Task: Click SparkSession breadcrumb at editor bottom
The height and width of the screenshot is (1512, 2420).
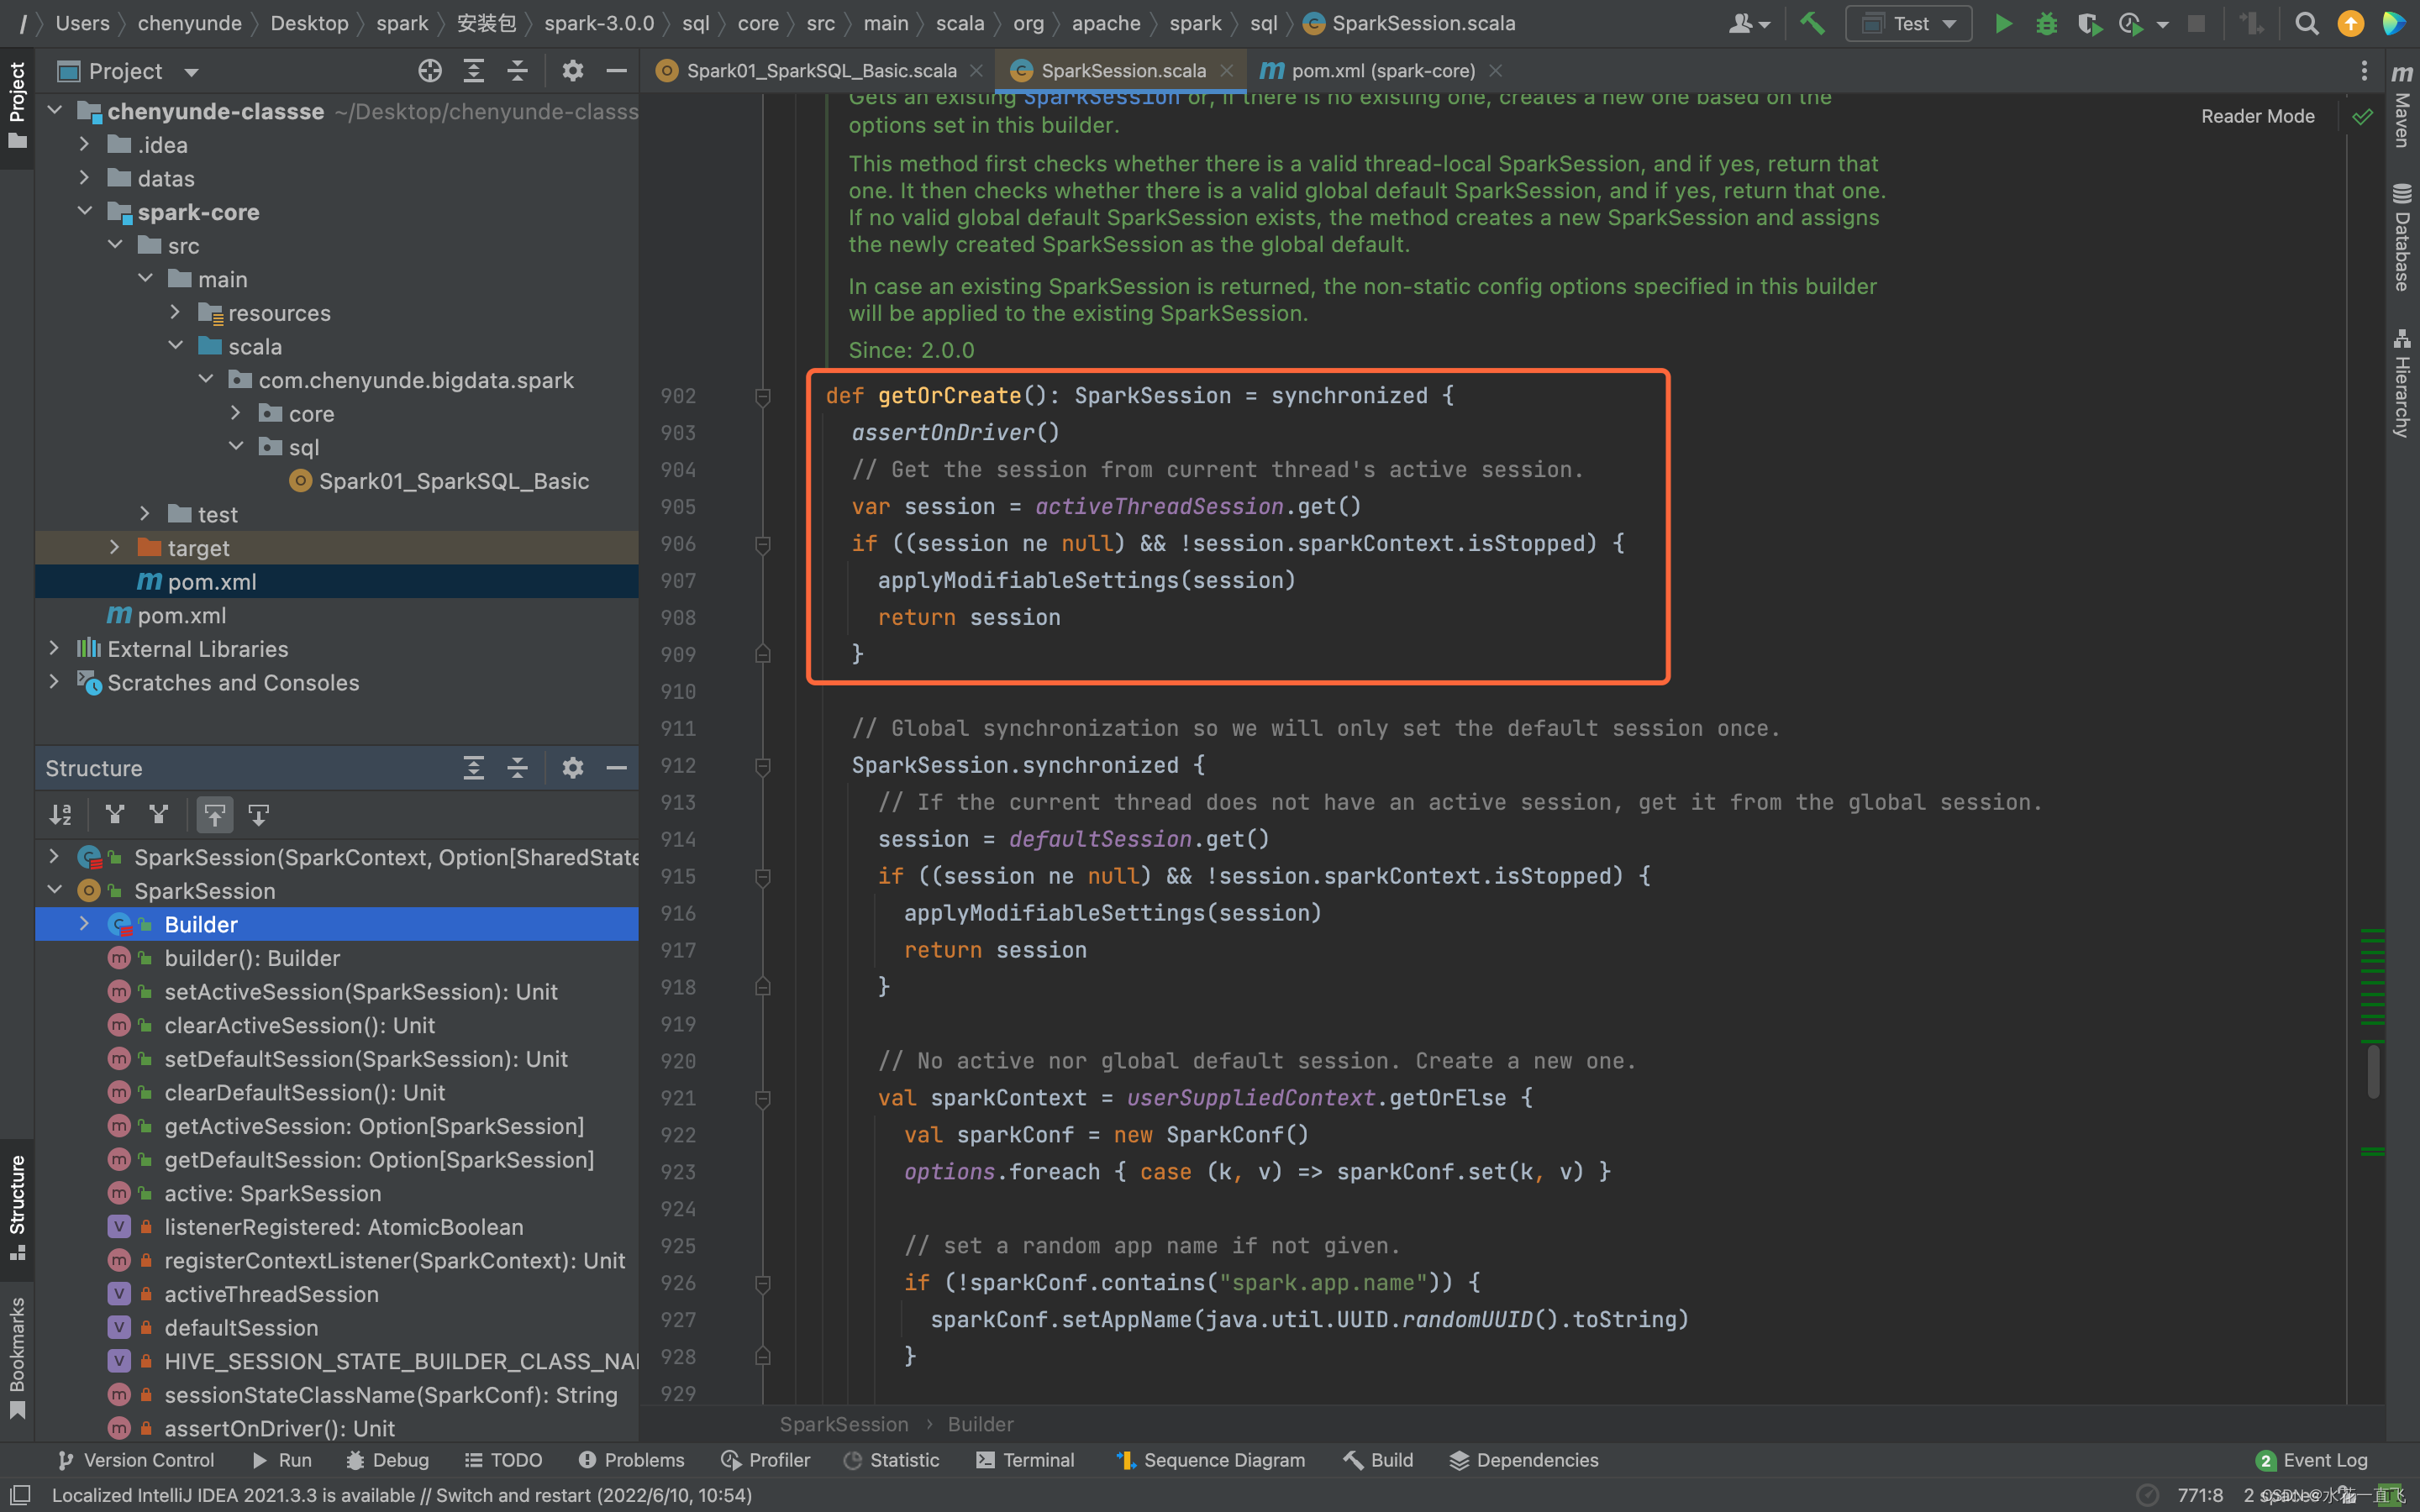Action: (x=844, y=1424)
